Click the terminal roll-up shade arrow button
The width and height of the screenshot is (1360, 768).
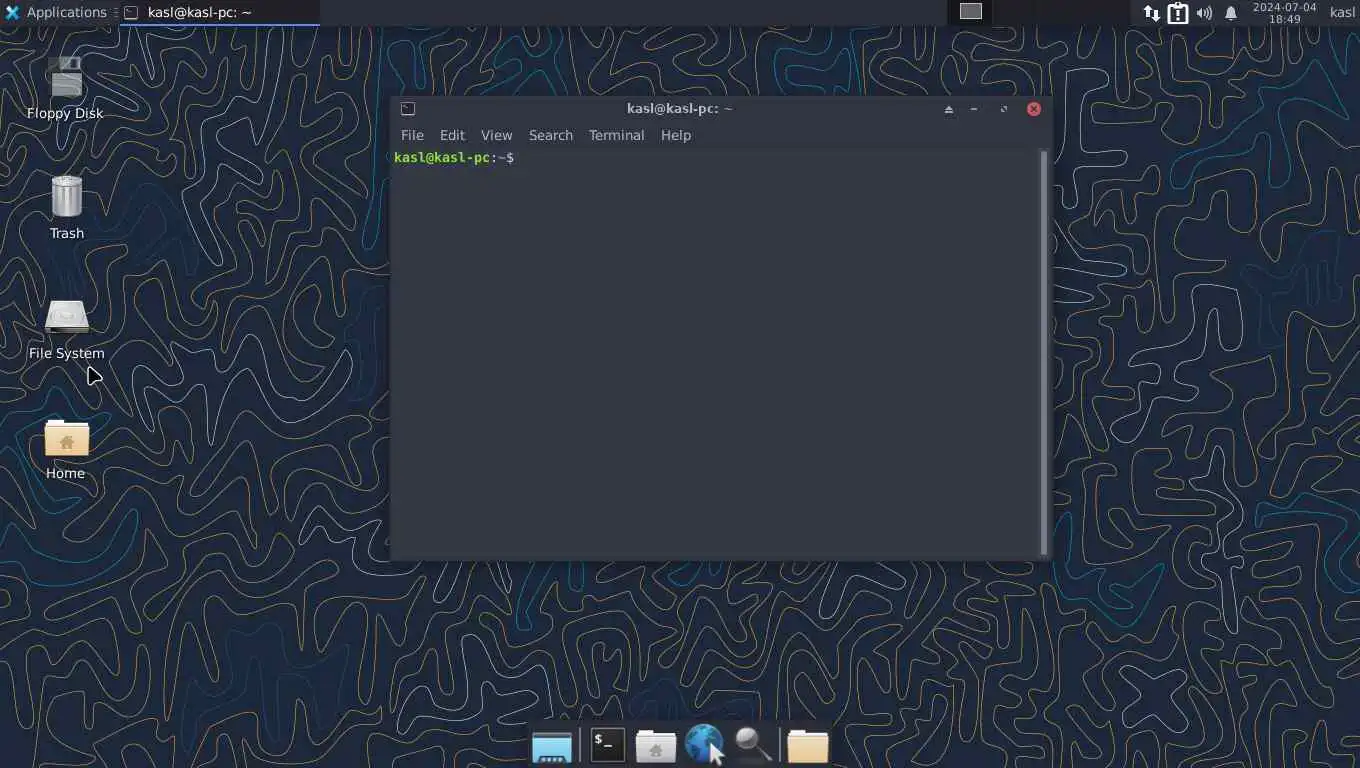[x=948, y=109]
